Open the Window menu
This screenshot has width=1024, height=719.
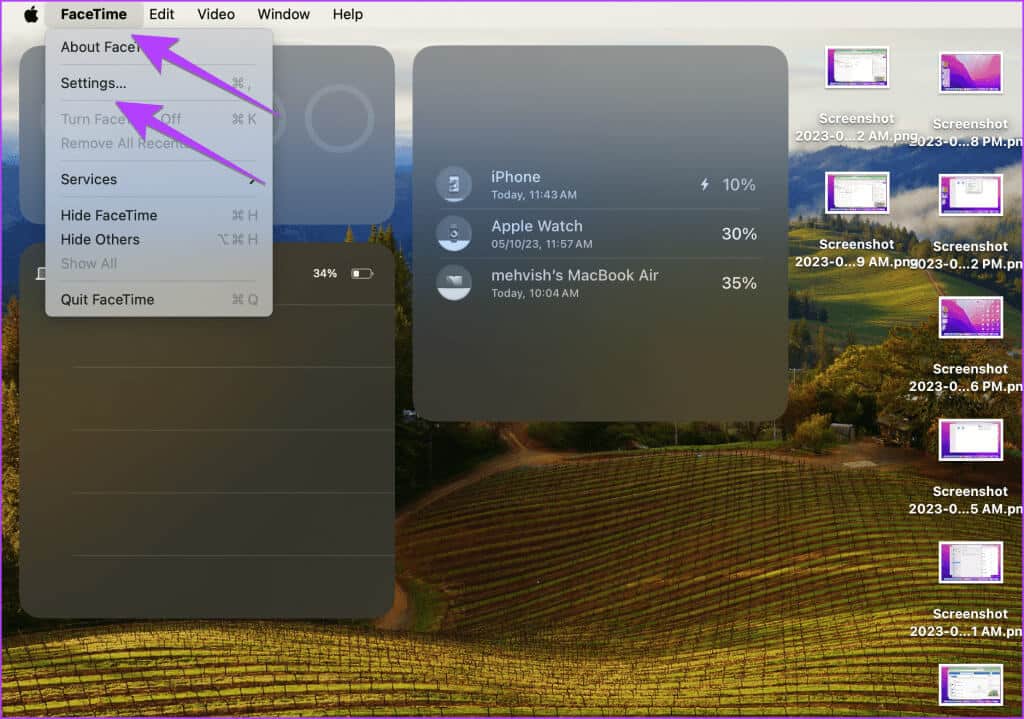(283, 14)
